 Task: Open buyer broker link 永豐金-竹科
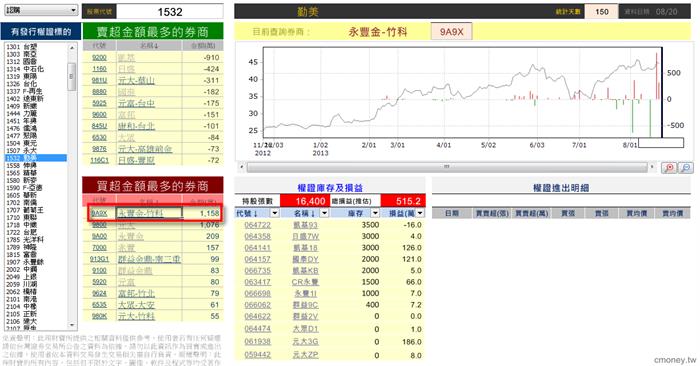[x=140, y=213]
